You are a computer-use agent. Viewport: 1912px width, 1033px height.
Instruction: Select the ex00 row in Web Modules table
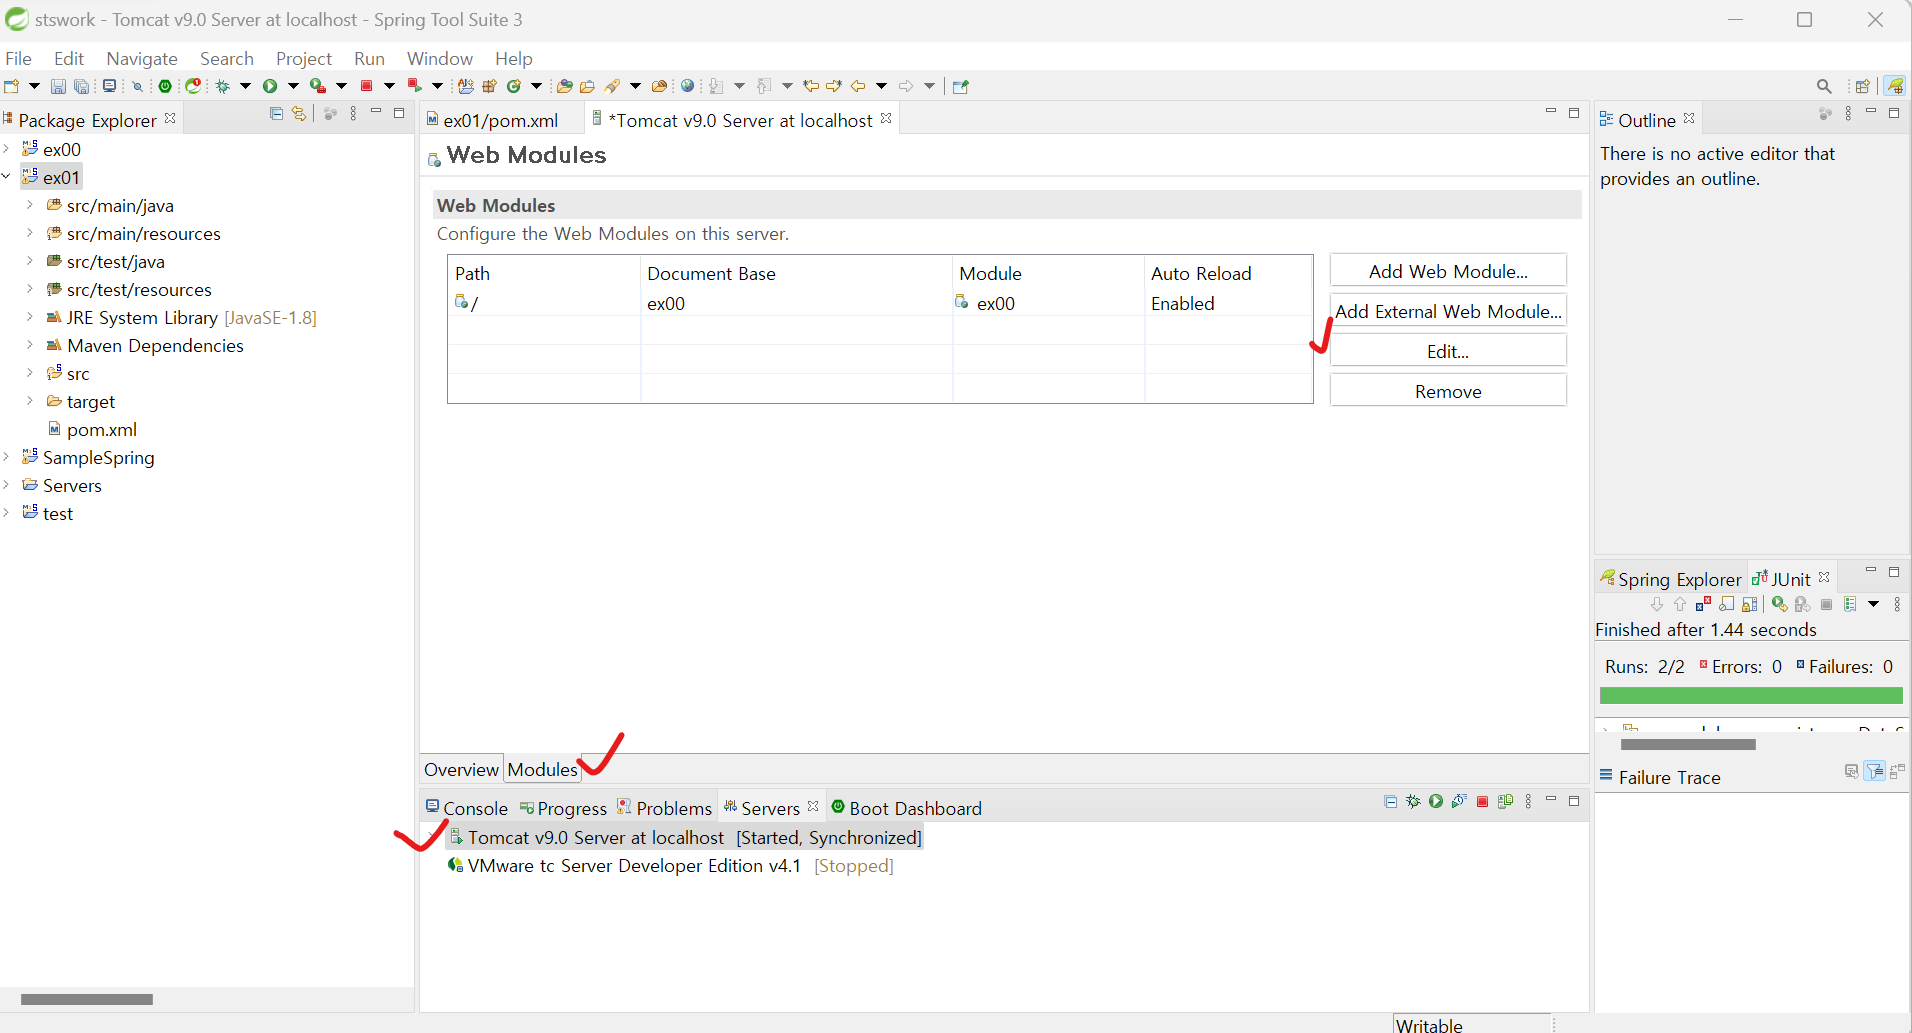880,303
